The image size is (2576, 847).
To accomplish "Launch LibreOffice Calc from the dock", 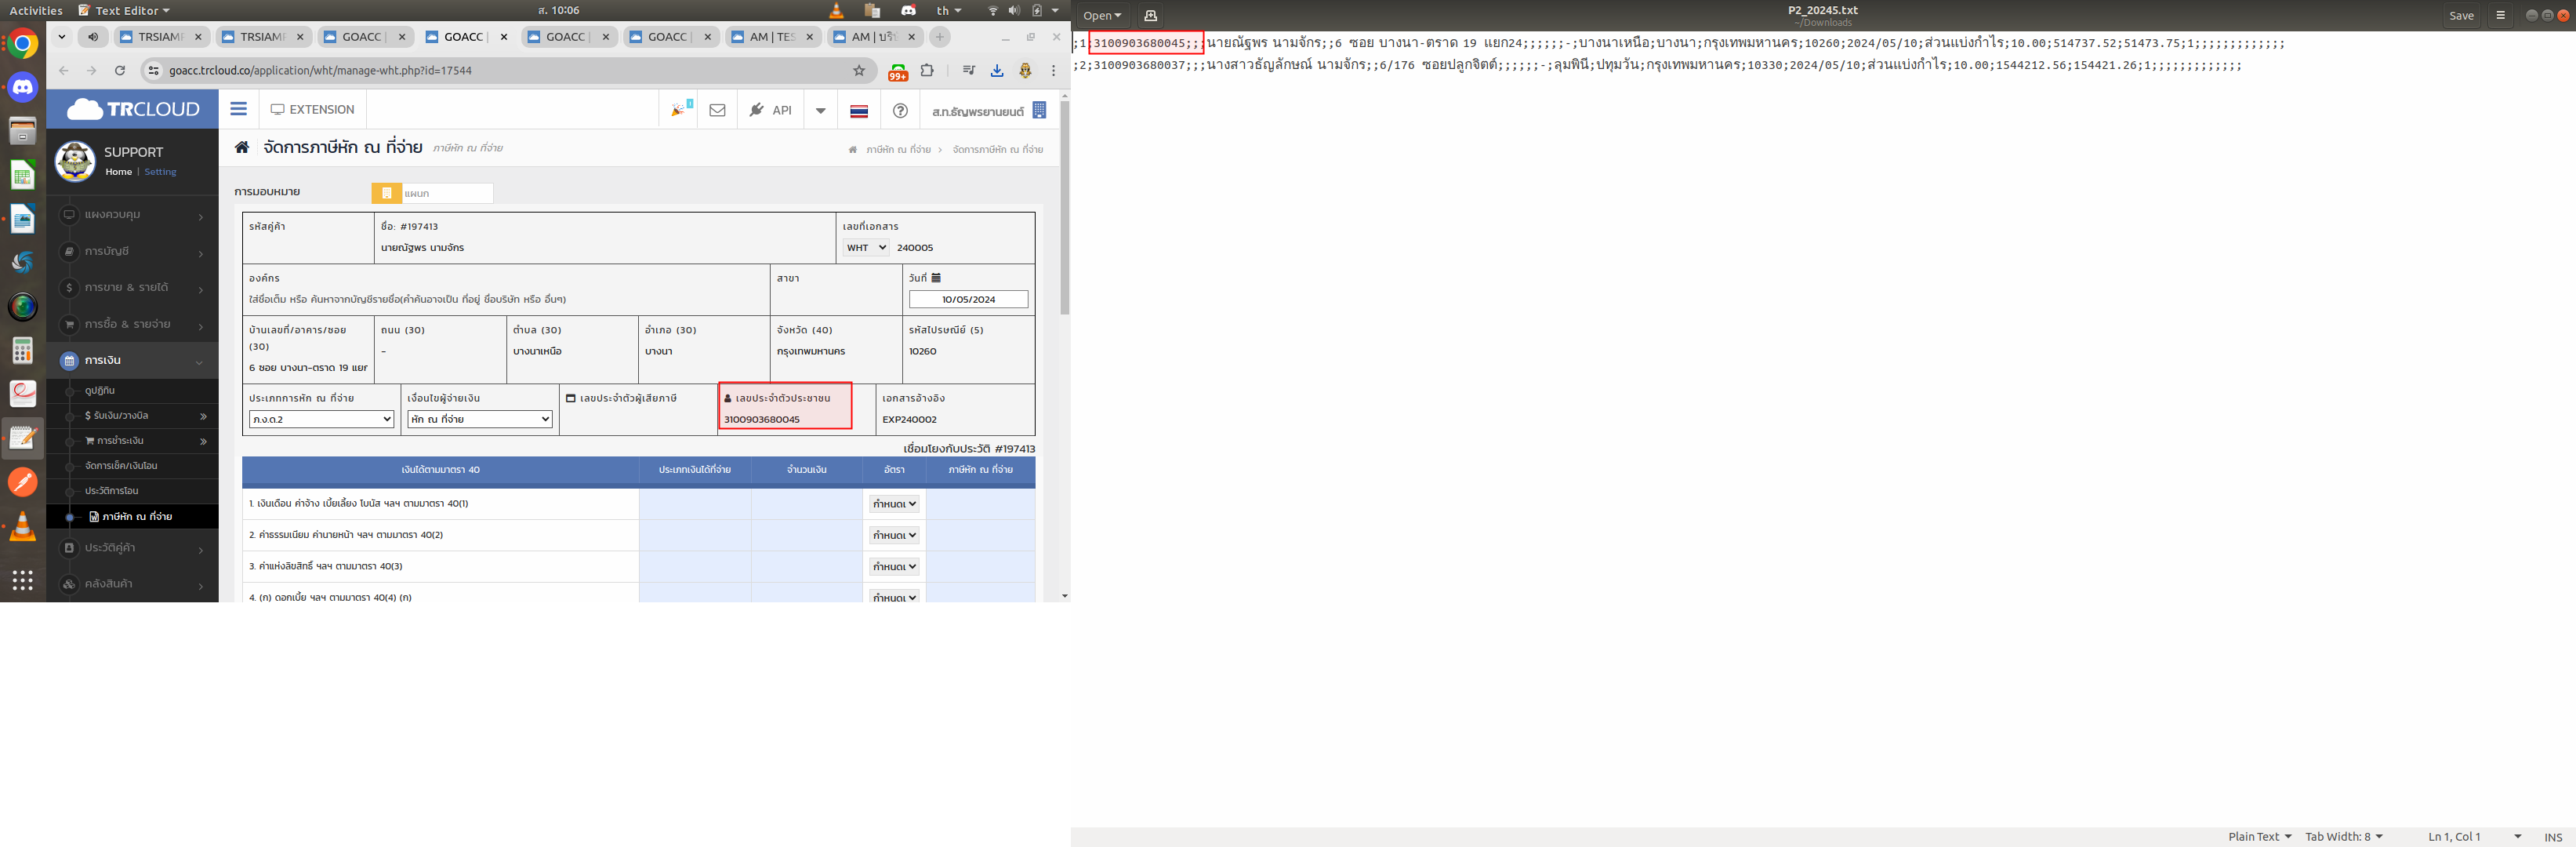I will [22, 175].
